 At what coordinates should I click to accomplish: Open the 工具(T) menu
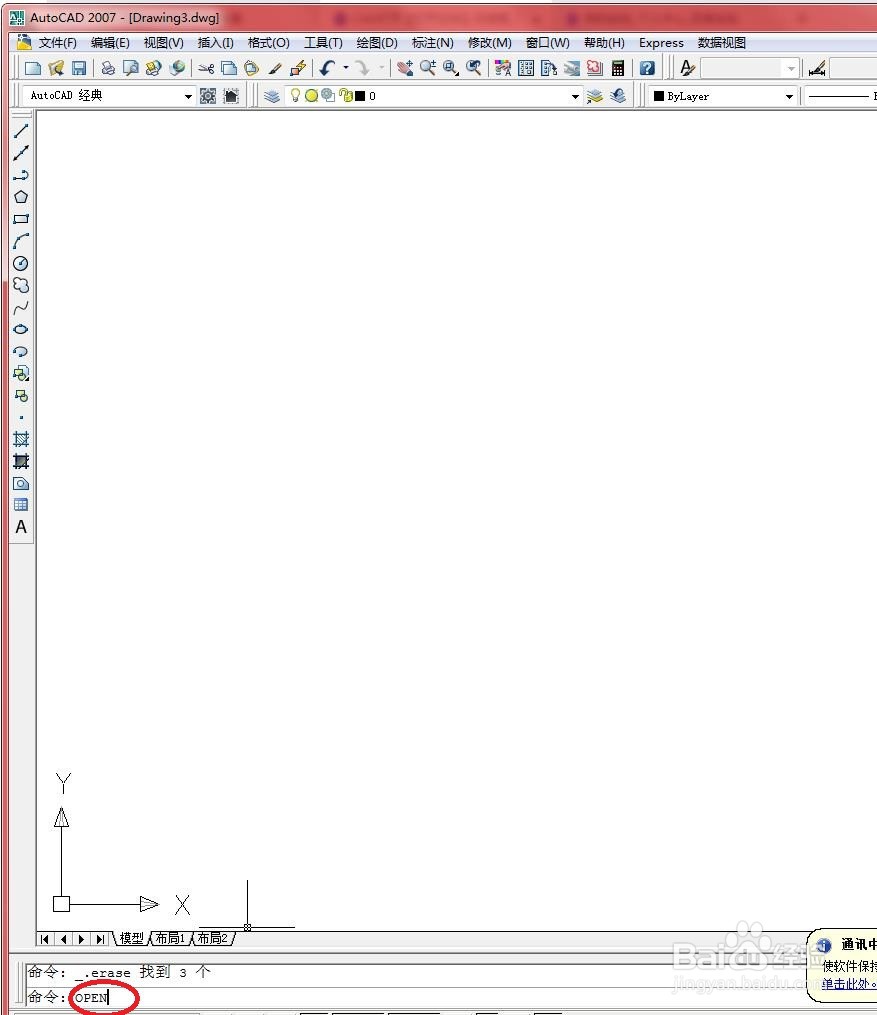[x=323, y=43]
